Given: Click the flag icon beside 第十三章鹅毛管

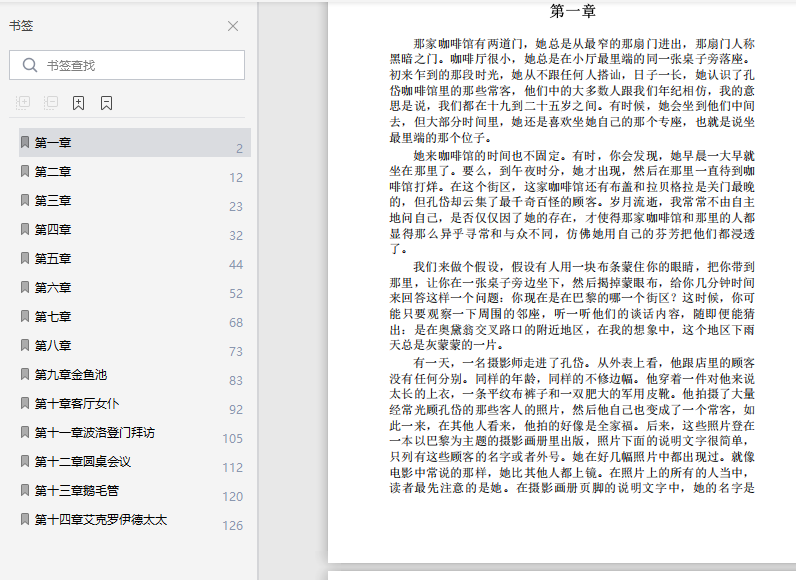Looking at the screenshot, I should point(24,490).
